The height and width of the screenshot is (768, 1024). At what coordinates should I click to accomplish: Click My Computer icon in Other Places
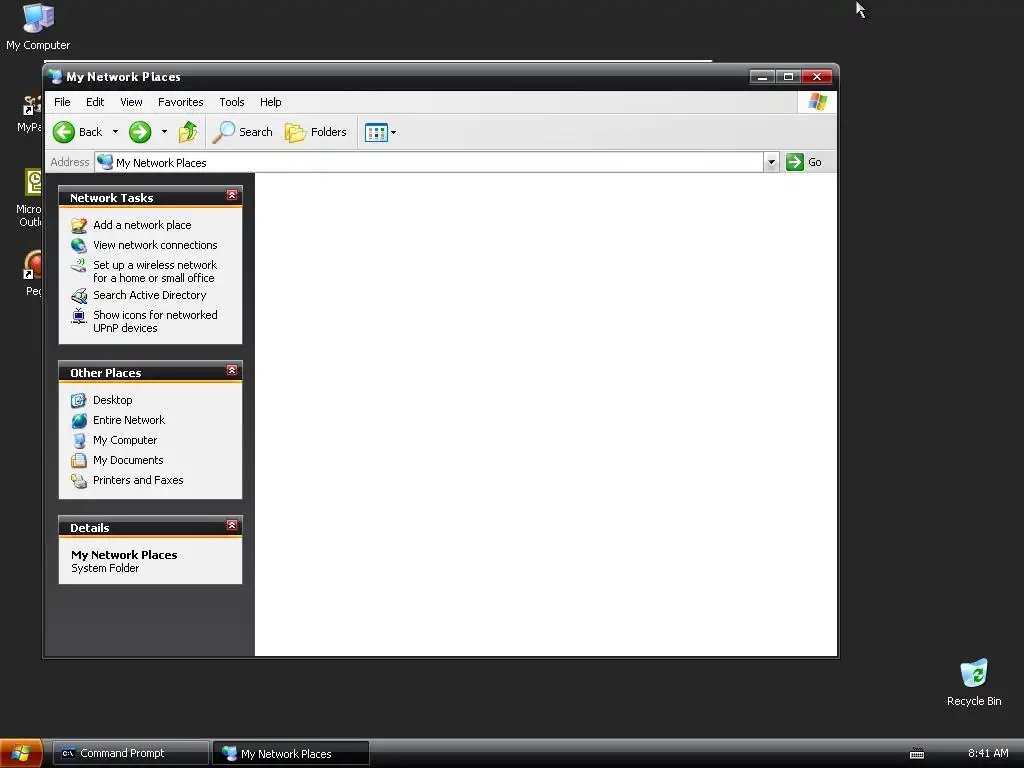[79, 441]
